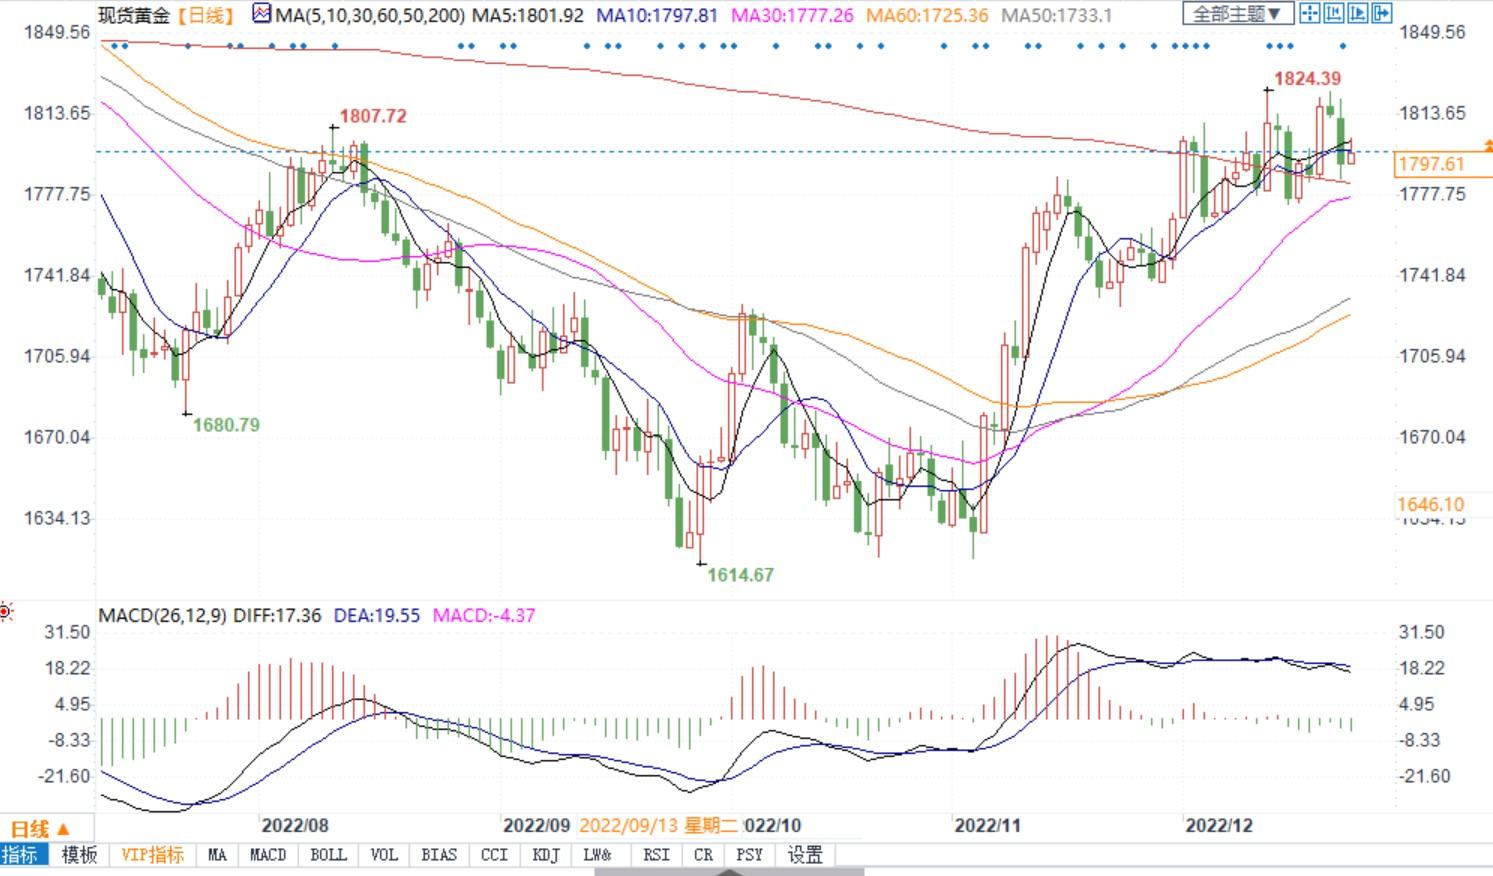
Task: Click the 1824.39 high price marker
Action: point(1307,78)
